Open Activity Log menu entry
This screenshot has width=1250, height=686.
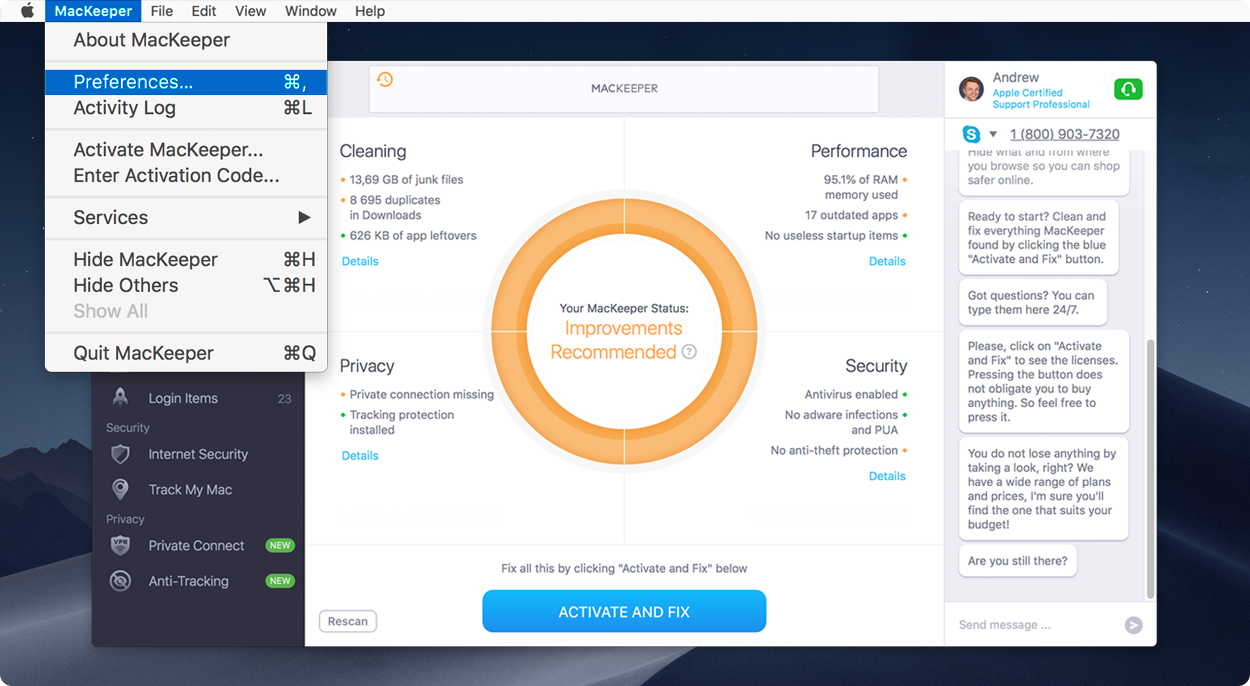[186, 108]
